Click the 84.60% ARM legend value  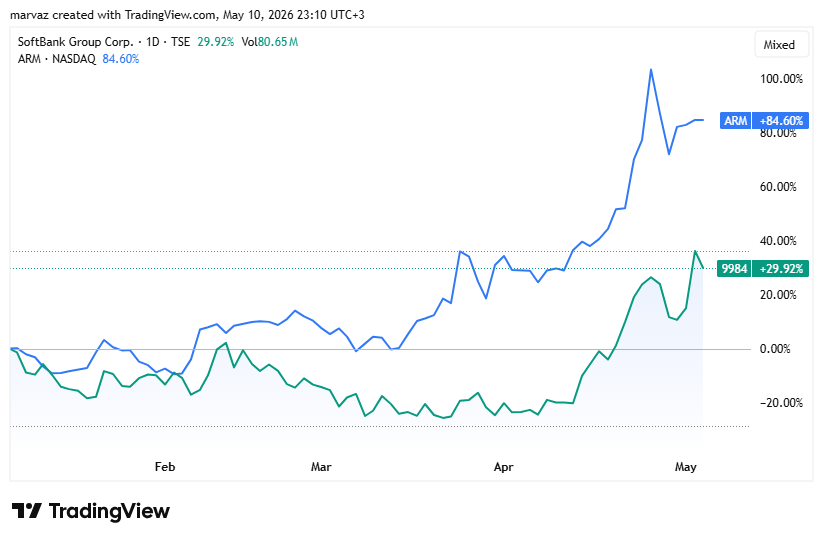[121, 59]
